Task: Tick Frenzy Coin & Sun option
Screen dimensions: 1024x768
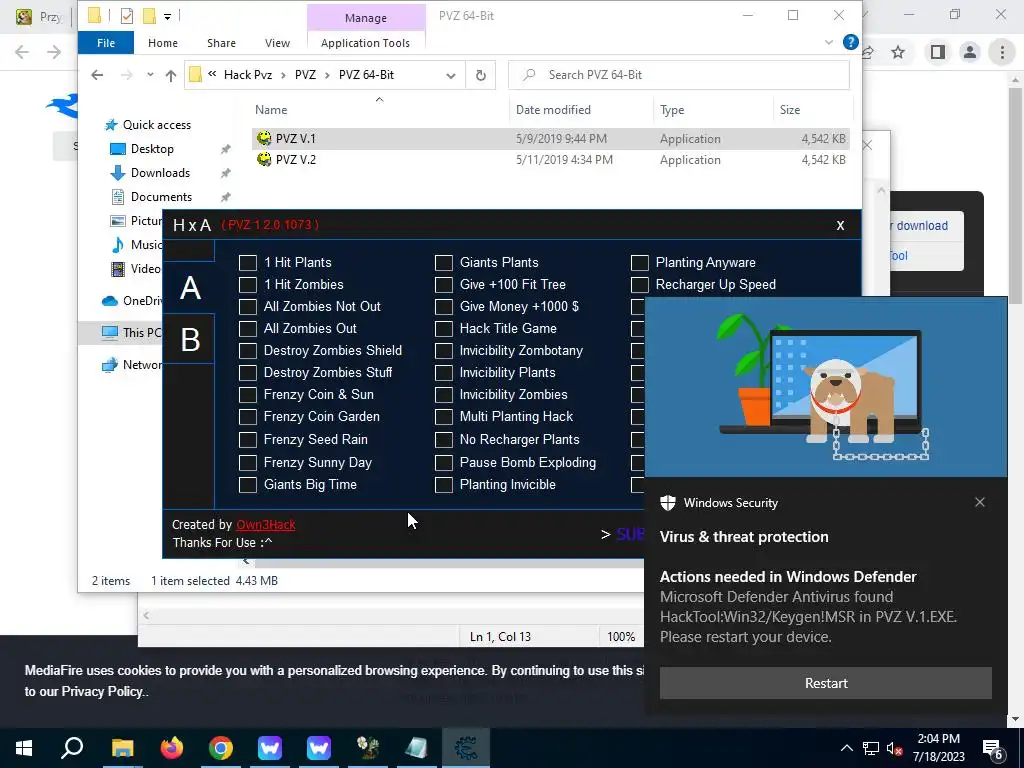Action: (248, 395)
